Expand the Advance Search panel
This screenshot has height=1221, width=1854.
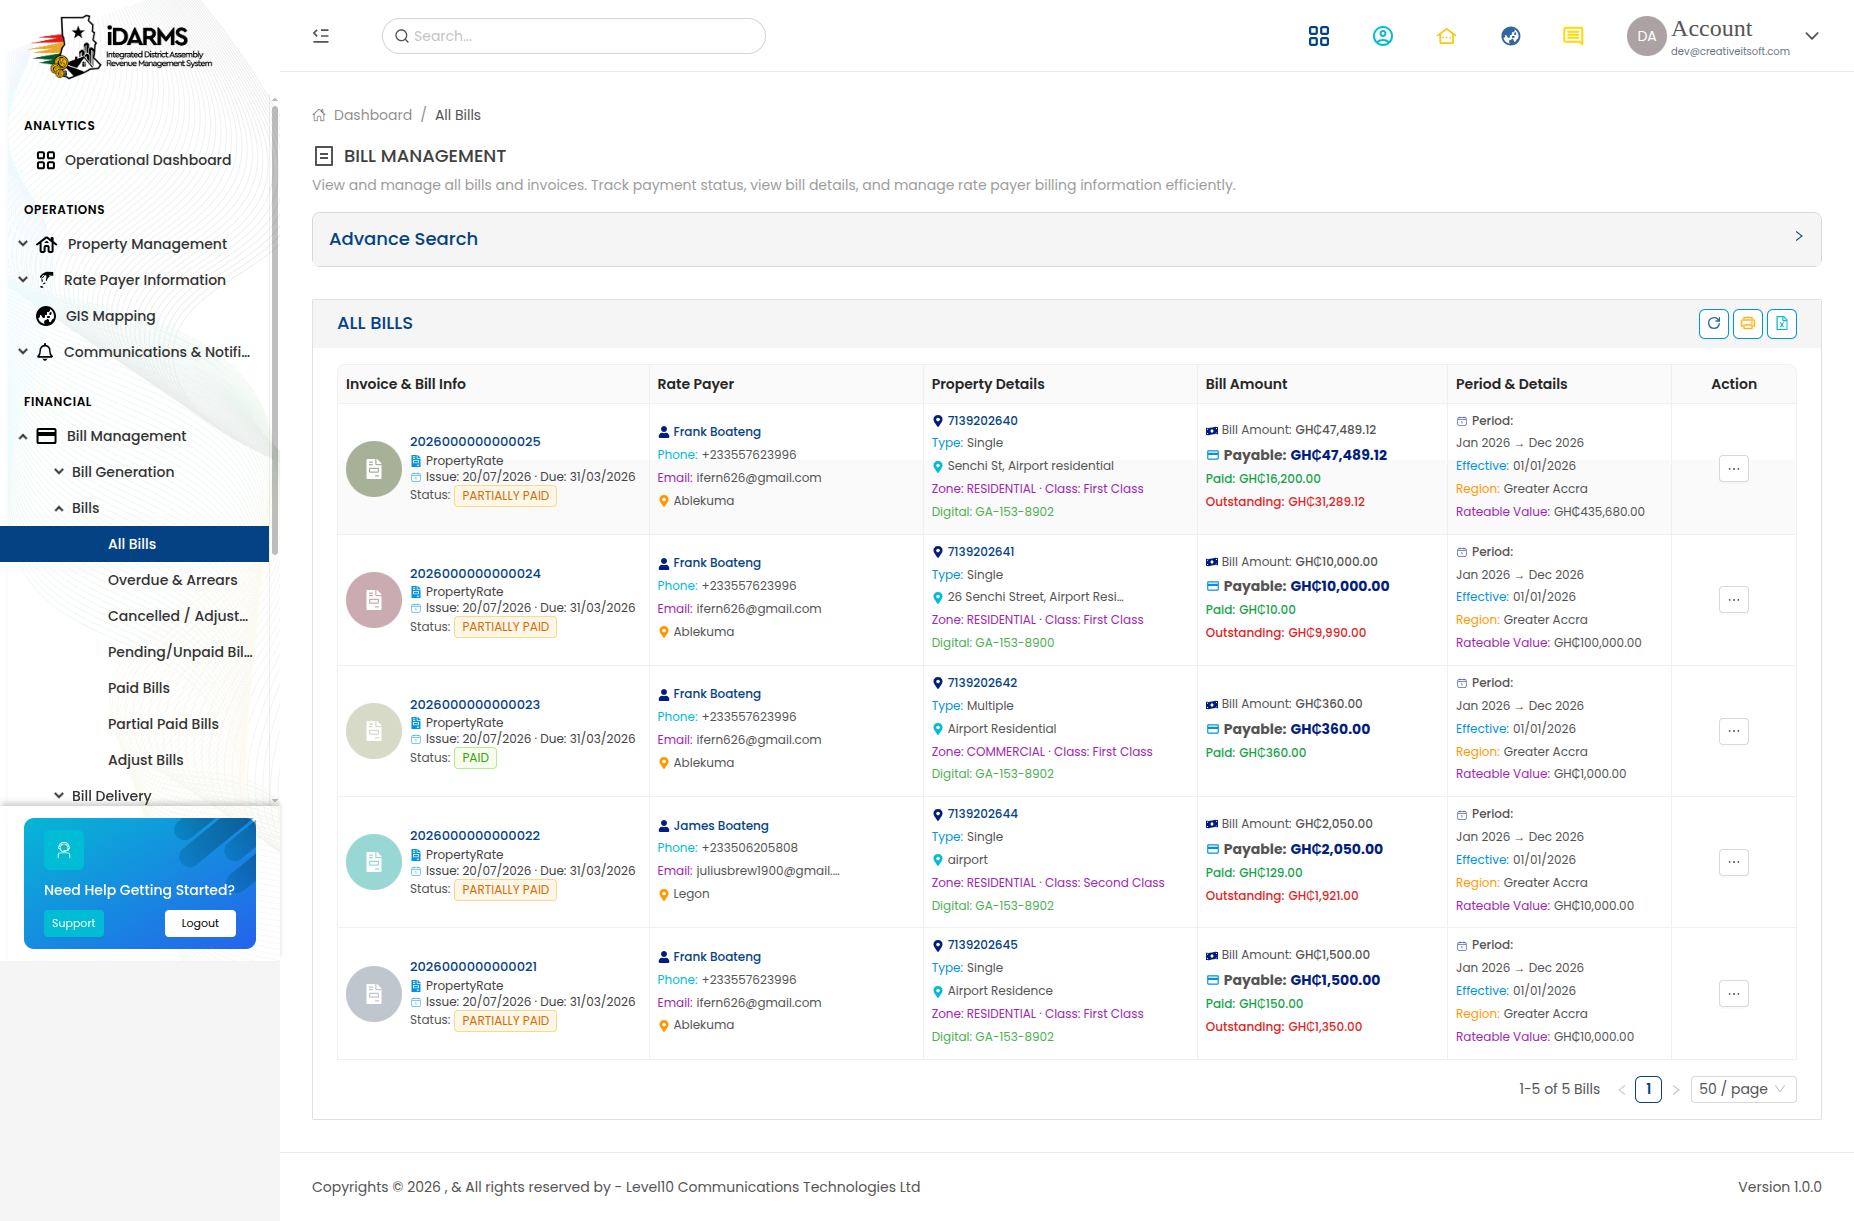coord(1067,239)
